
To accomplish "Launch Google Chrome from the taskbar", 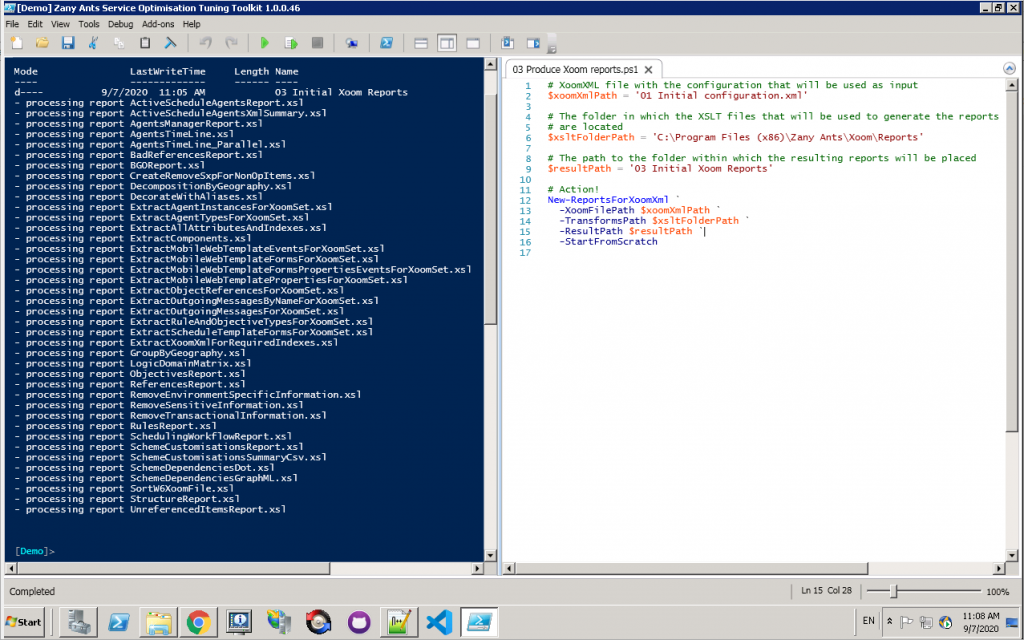I will coord(199,622).
